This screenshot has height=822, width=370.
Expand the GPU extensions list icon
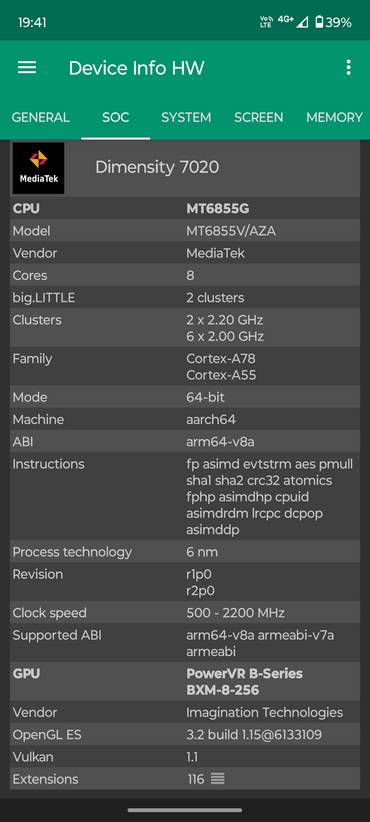coord(217,779)
